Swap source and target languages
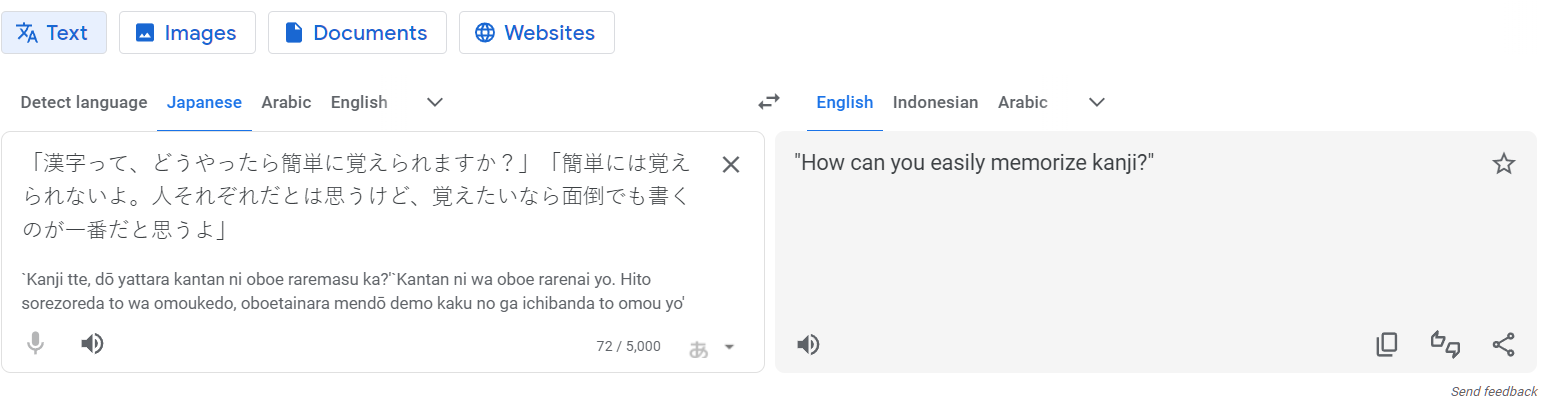The image size is (1553, 404). pyautogui.click(x=768, y=102)
